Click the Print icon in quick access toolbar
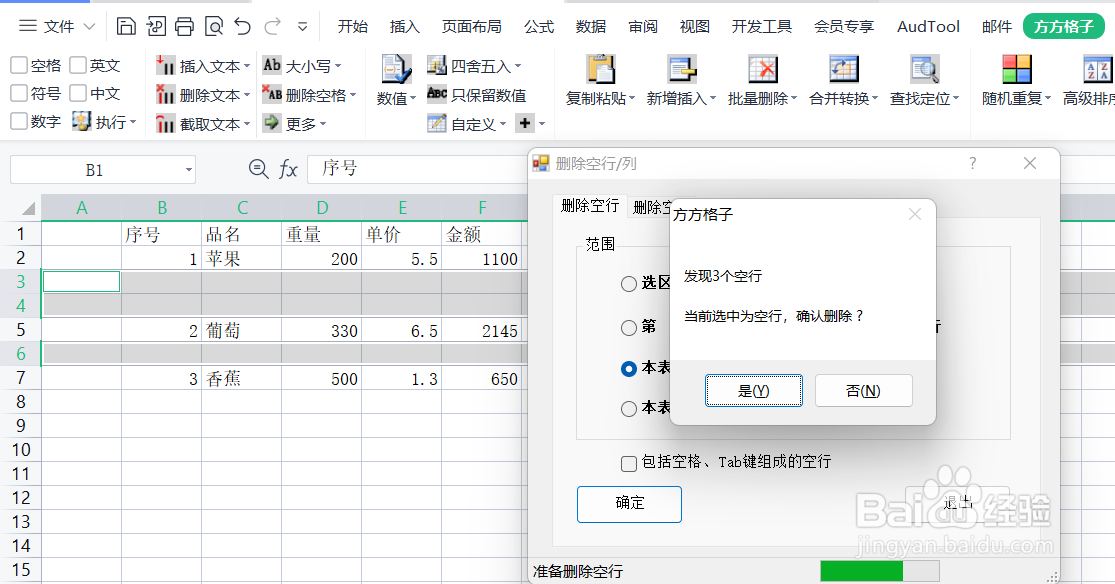The height and width of the screenshot is (584, 1115). pos(184,26)
